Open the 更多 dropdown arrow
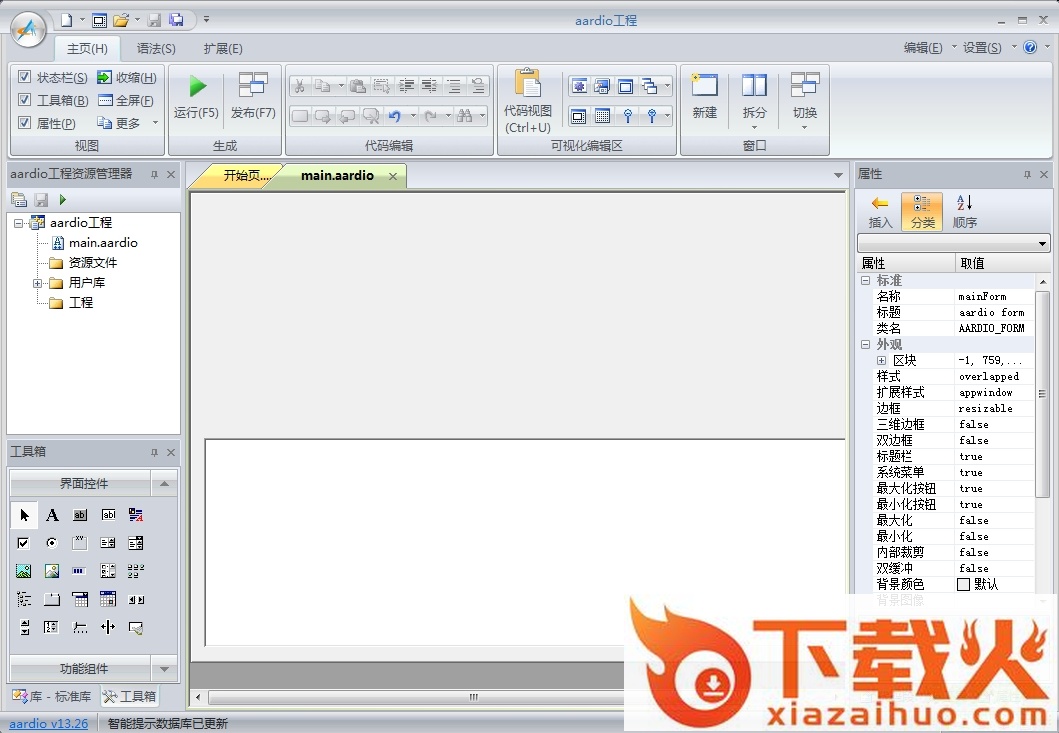The width and height of the screenshot is (1059, 733). pos(155,123)
